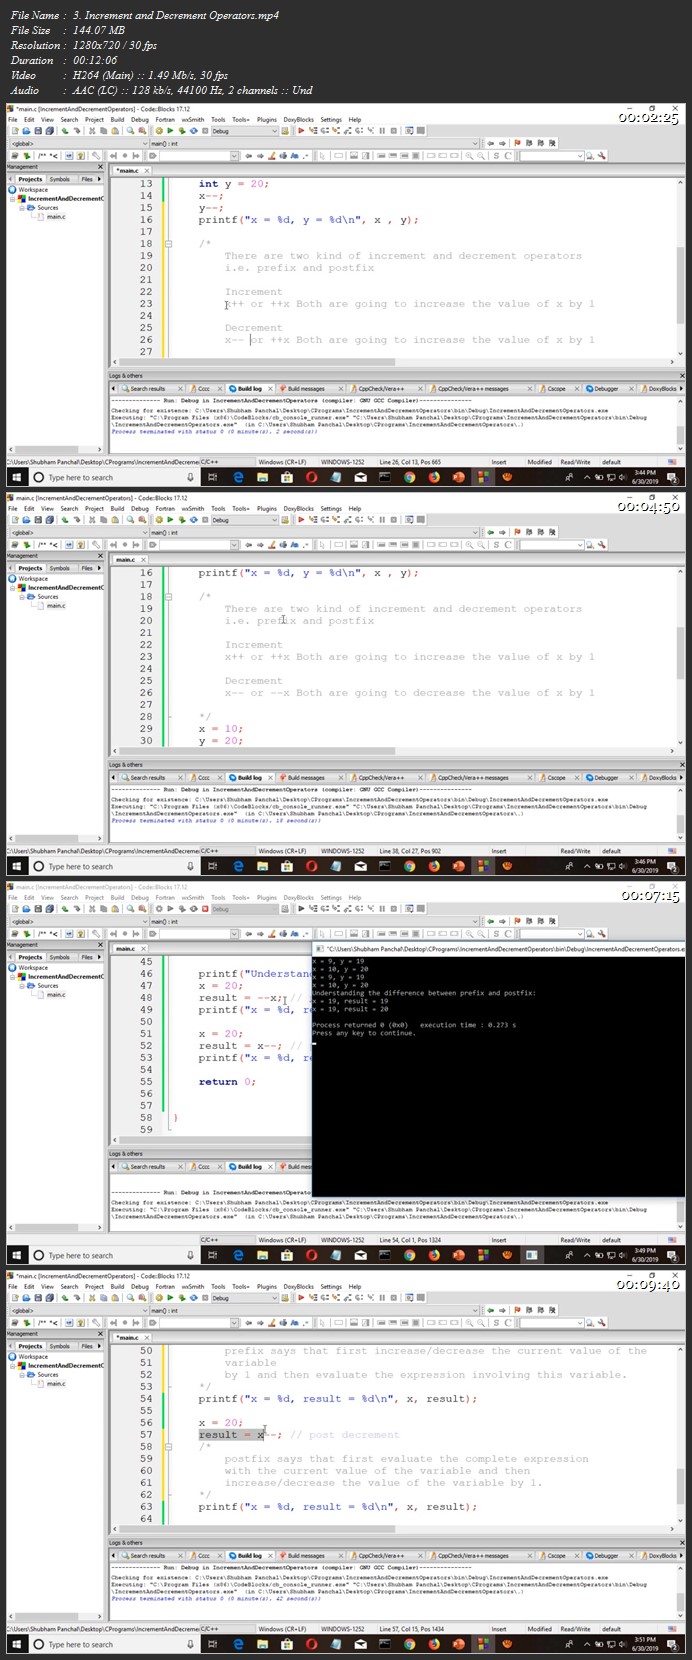Image resolution: width=692 pixels, height=1660 pixels.
Task: Open Settings menu in 00:07:15 frame
Action: tap(331, 897)
